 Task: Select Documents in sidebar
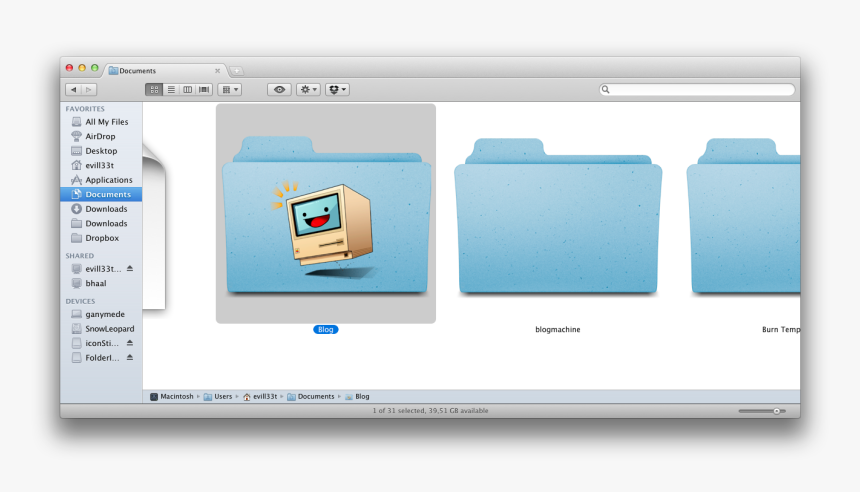(101, 194)
